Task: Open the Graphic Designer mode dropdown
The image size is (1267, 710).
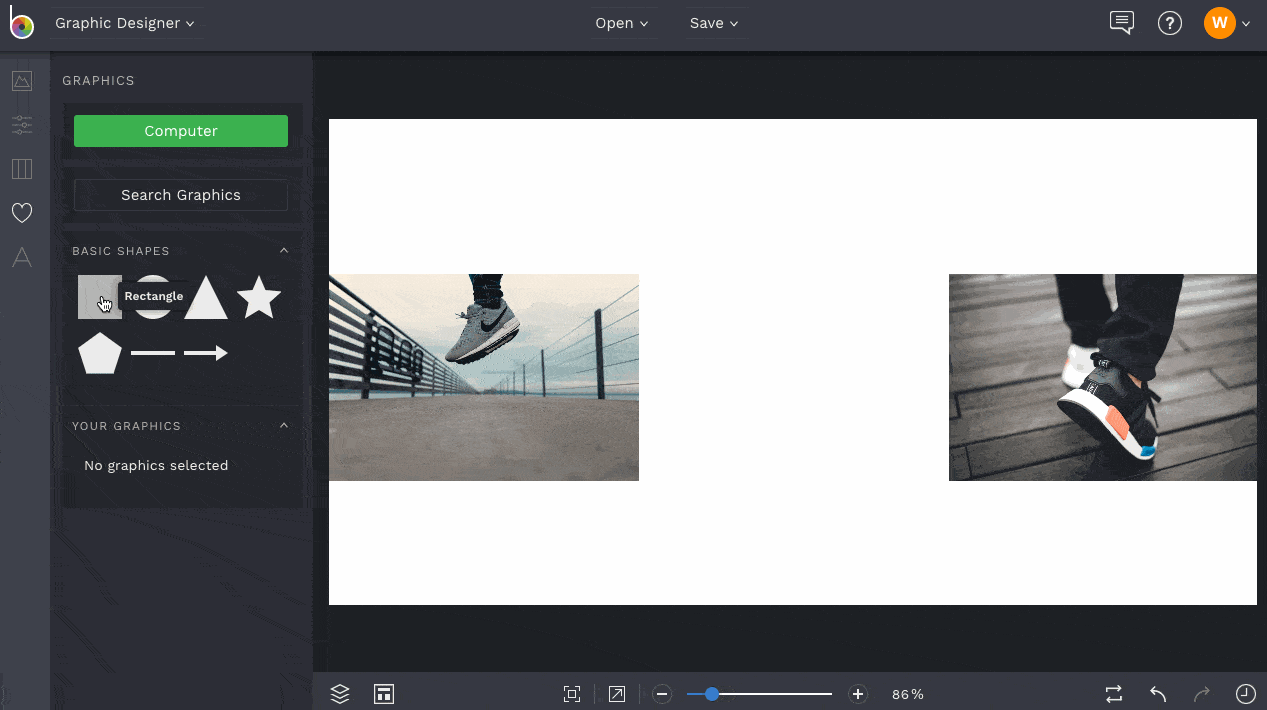Action: pos(125,23)
